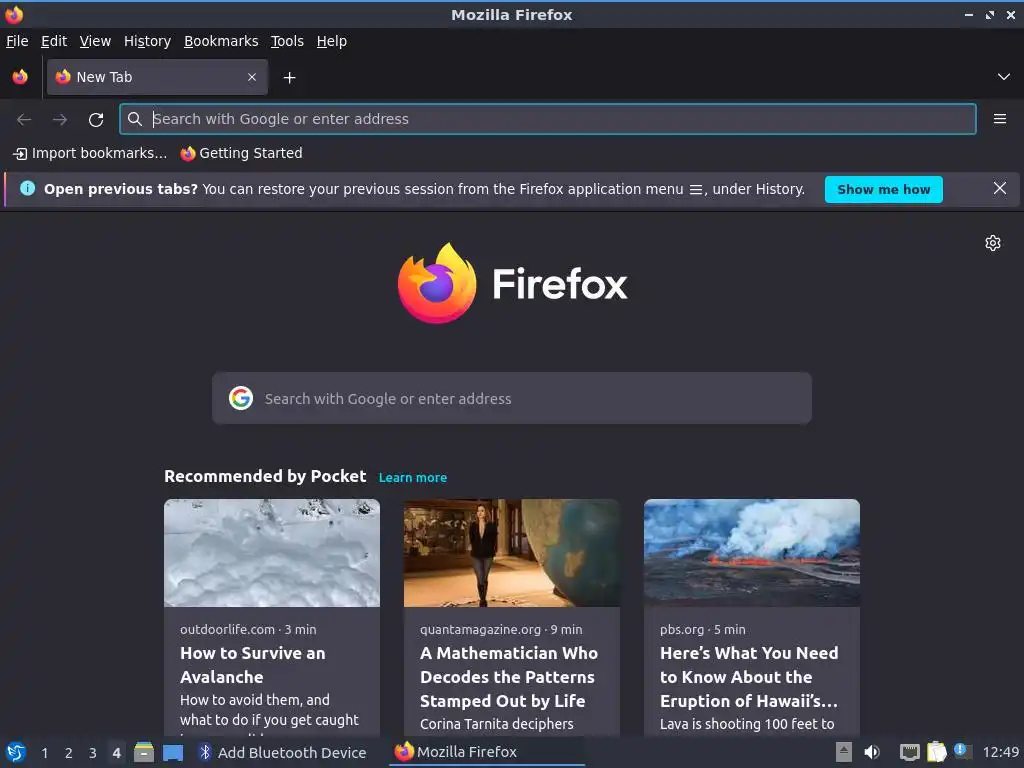Click the Firefox View icon left of tabs
Viewport: 1024px width, 768px height.
pyautogui.click(x=20, y=77)
